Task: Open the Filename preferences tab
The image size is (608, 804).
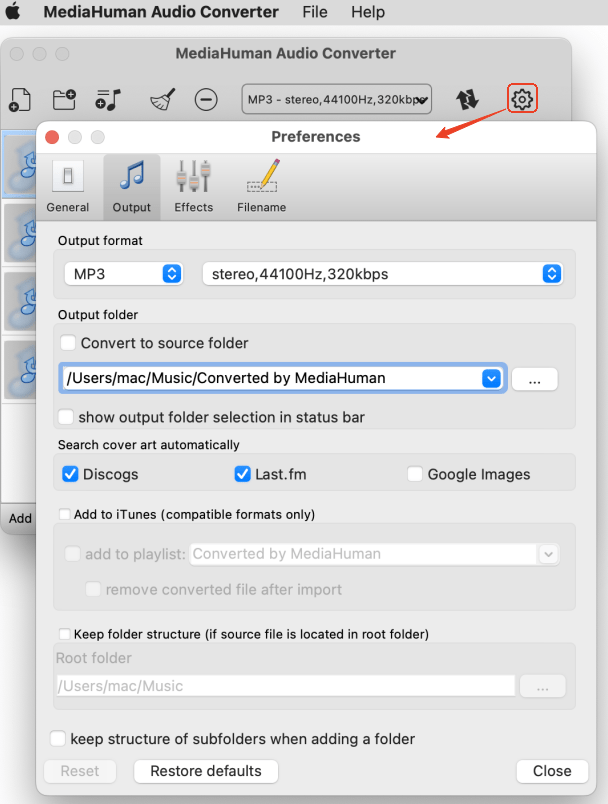Action: [x=261, y=187]
